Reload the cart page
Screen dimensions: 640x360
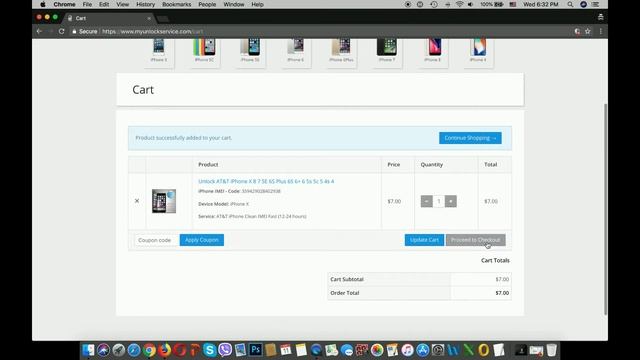[62, 31]
